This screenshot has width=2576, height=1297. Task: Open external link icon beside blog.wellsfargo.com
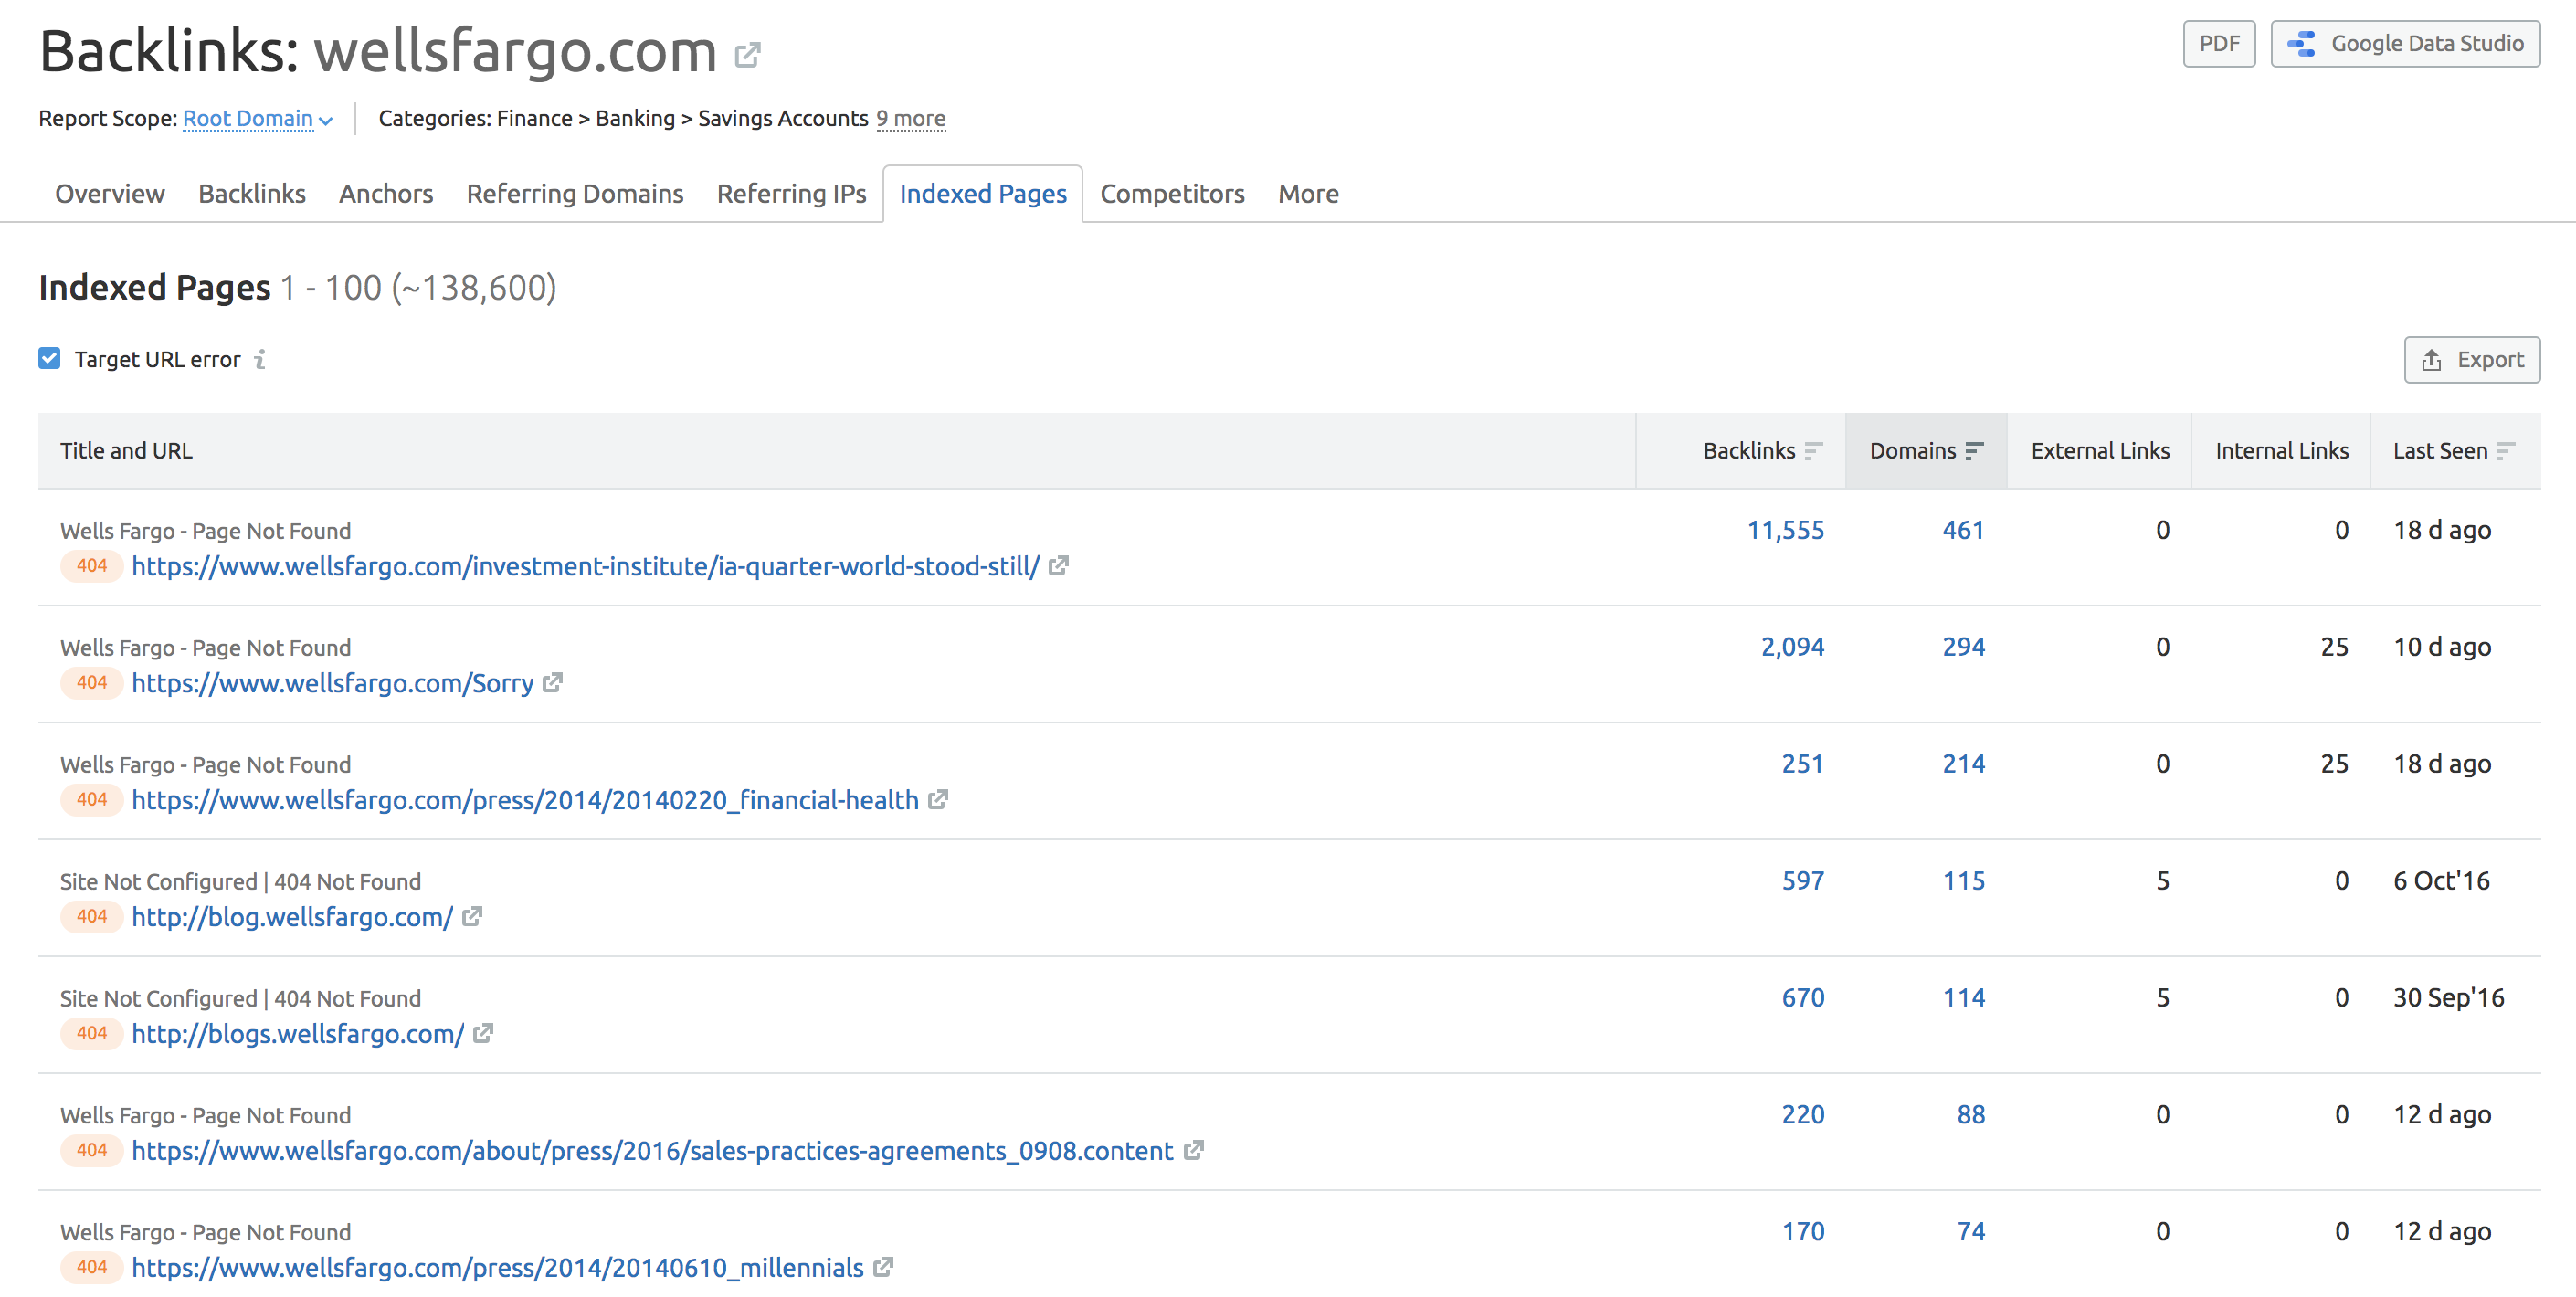[472, 917]
